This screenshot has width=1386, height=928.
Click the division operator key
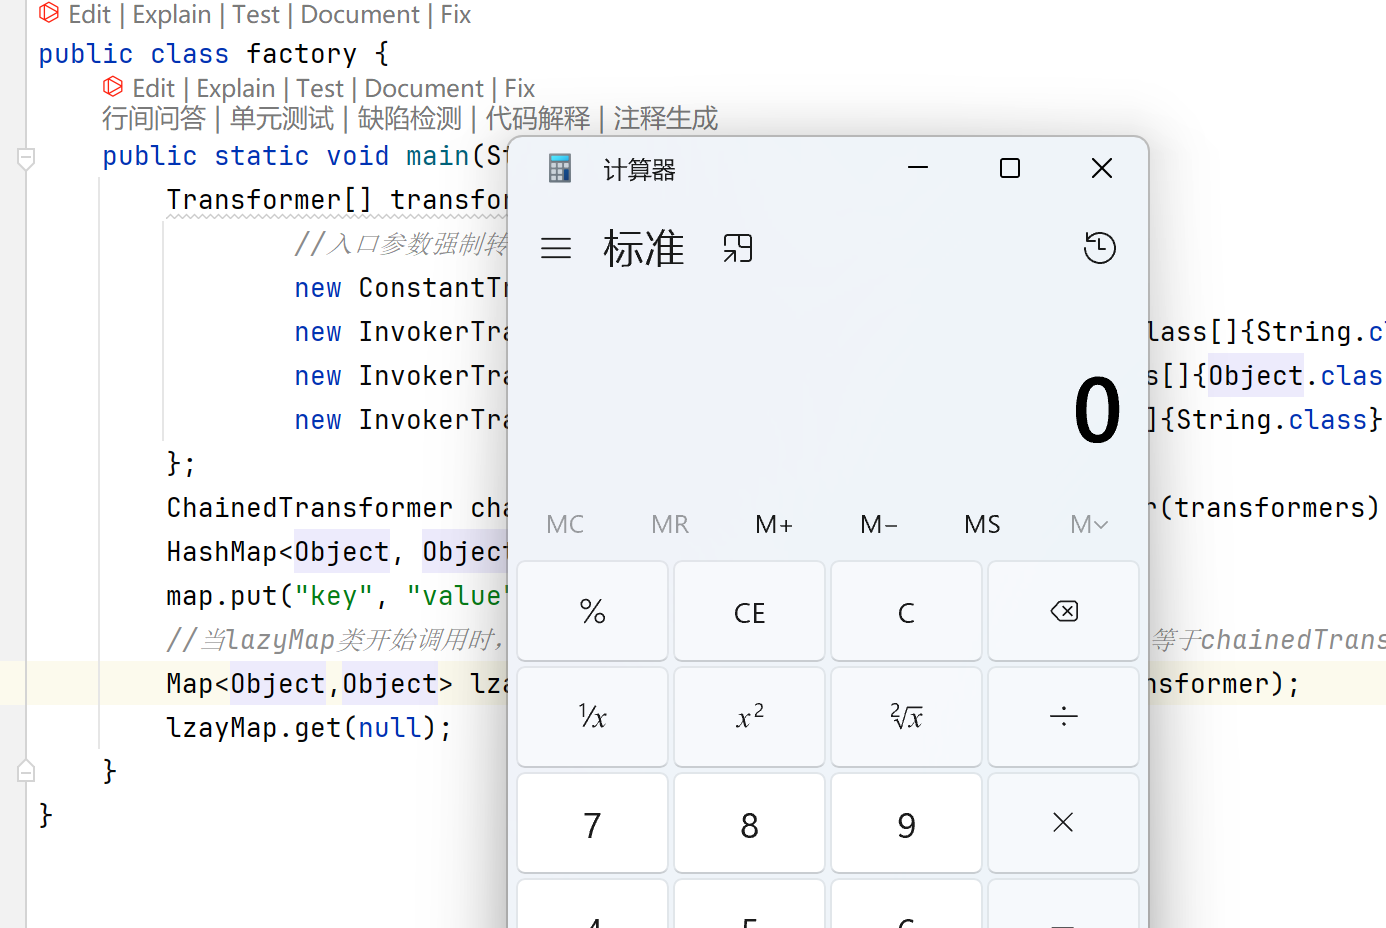click(x=1063, y=717)
